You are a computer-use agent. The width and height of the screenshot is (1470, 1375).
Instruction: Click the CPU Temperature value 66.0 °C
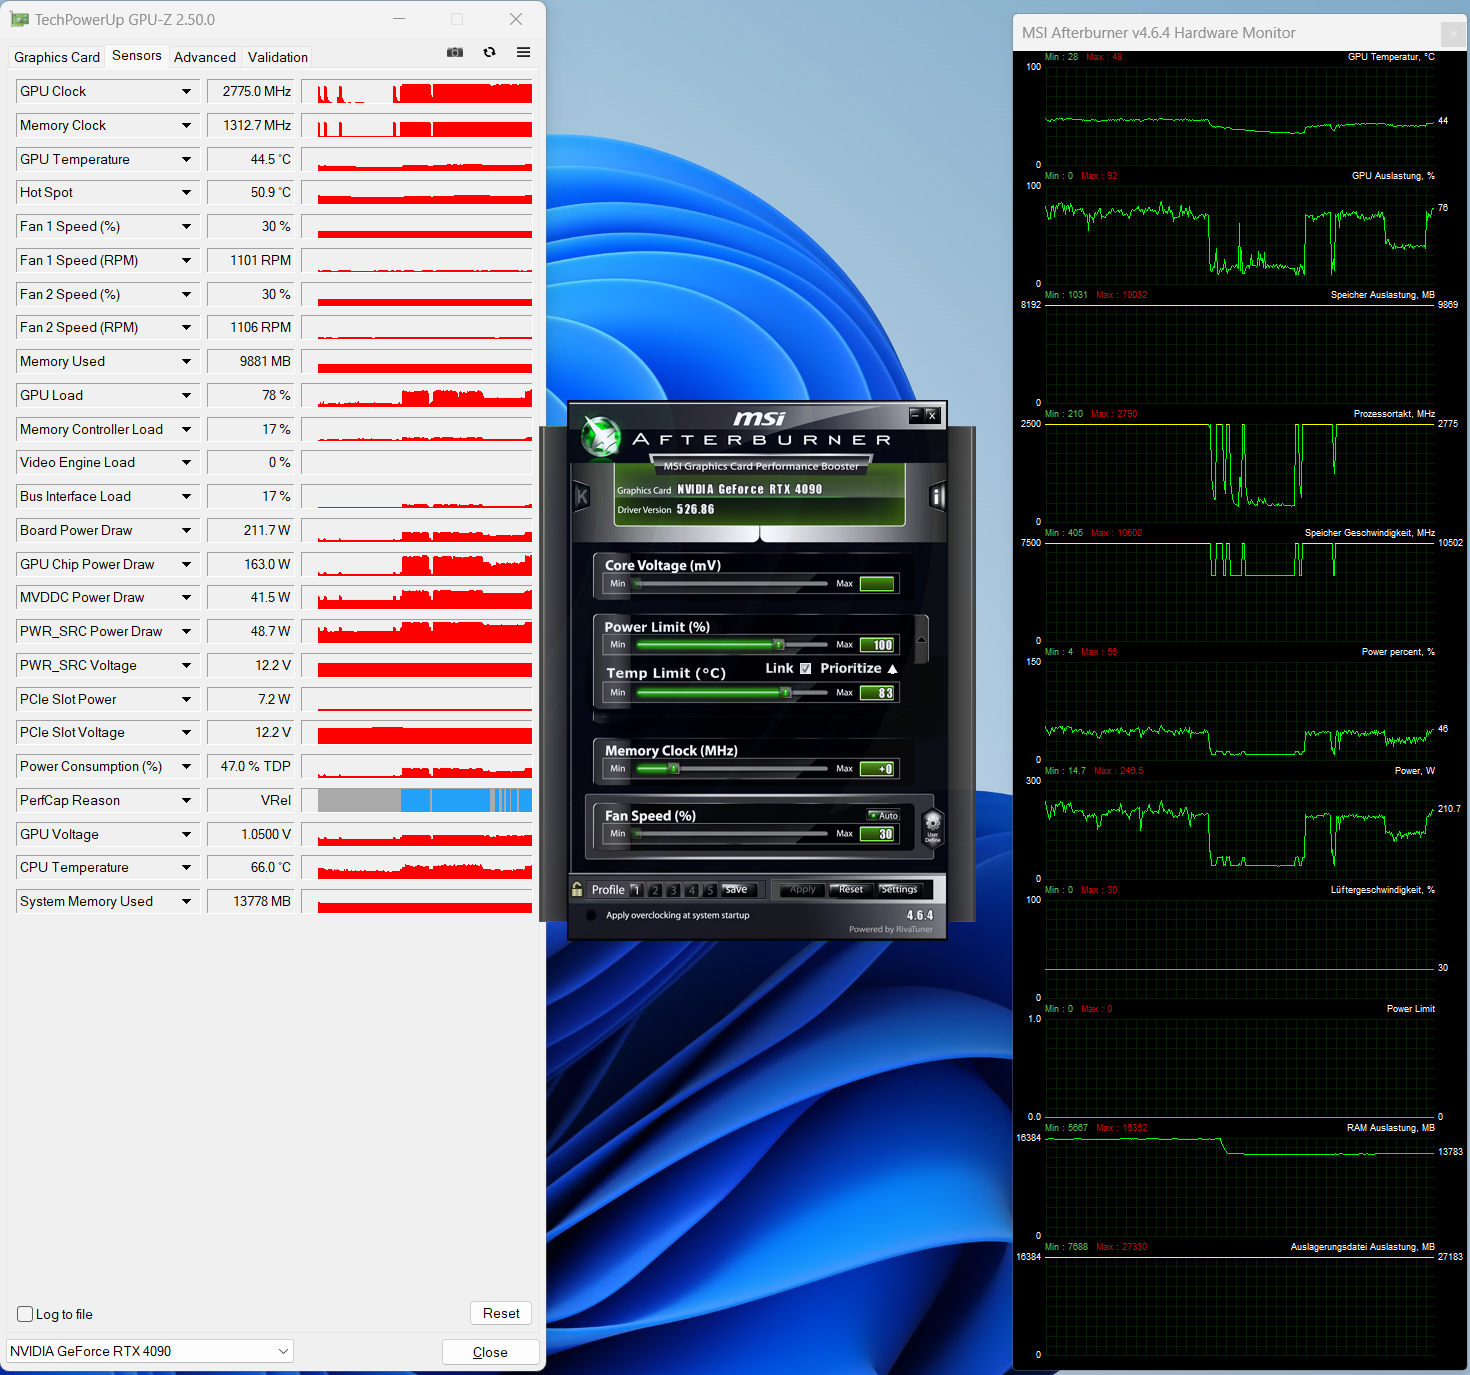point(250,867)
